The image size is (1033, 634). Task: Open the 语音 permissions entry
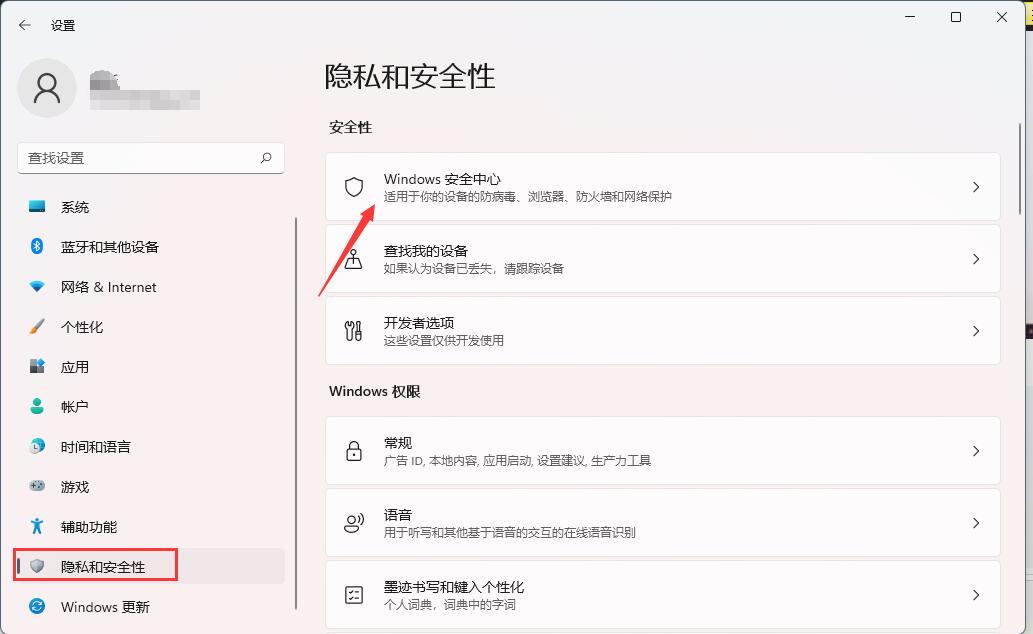pyautogui.click(x=663, y=523)
